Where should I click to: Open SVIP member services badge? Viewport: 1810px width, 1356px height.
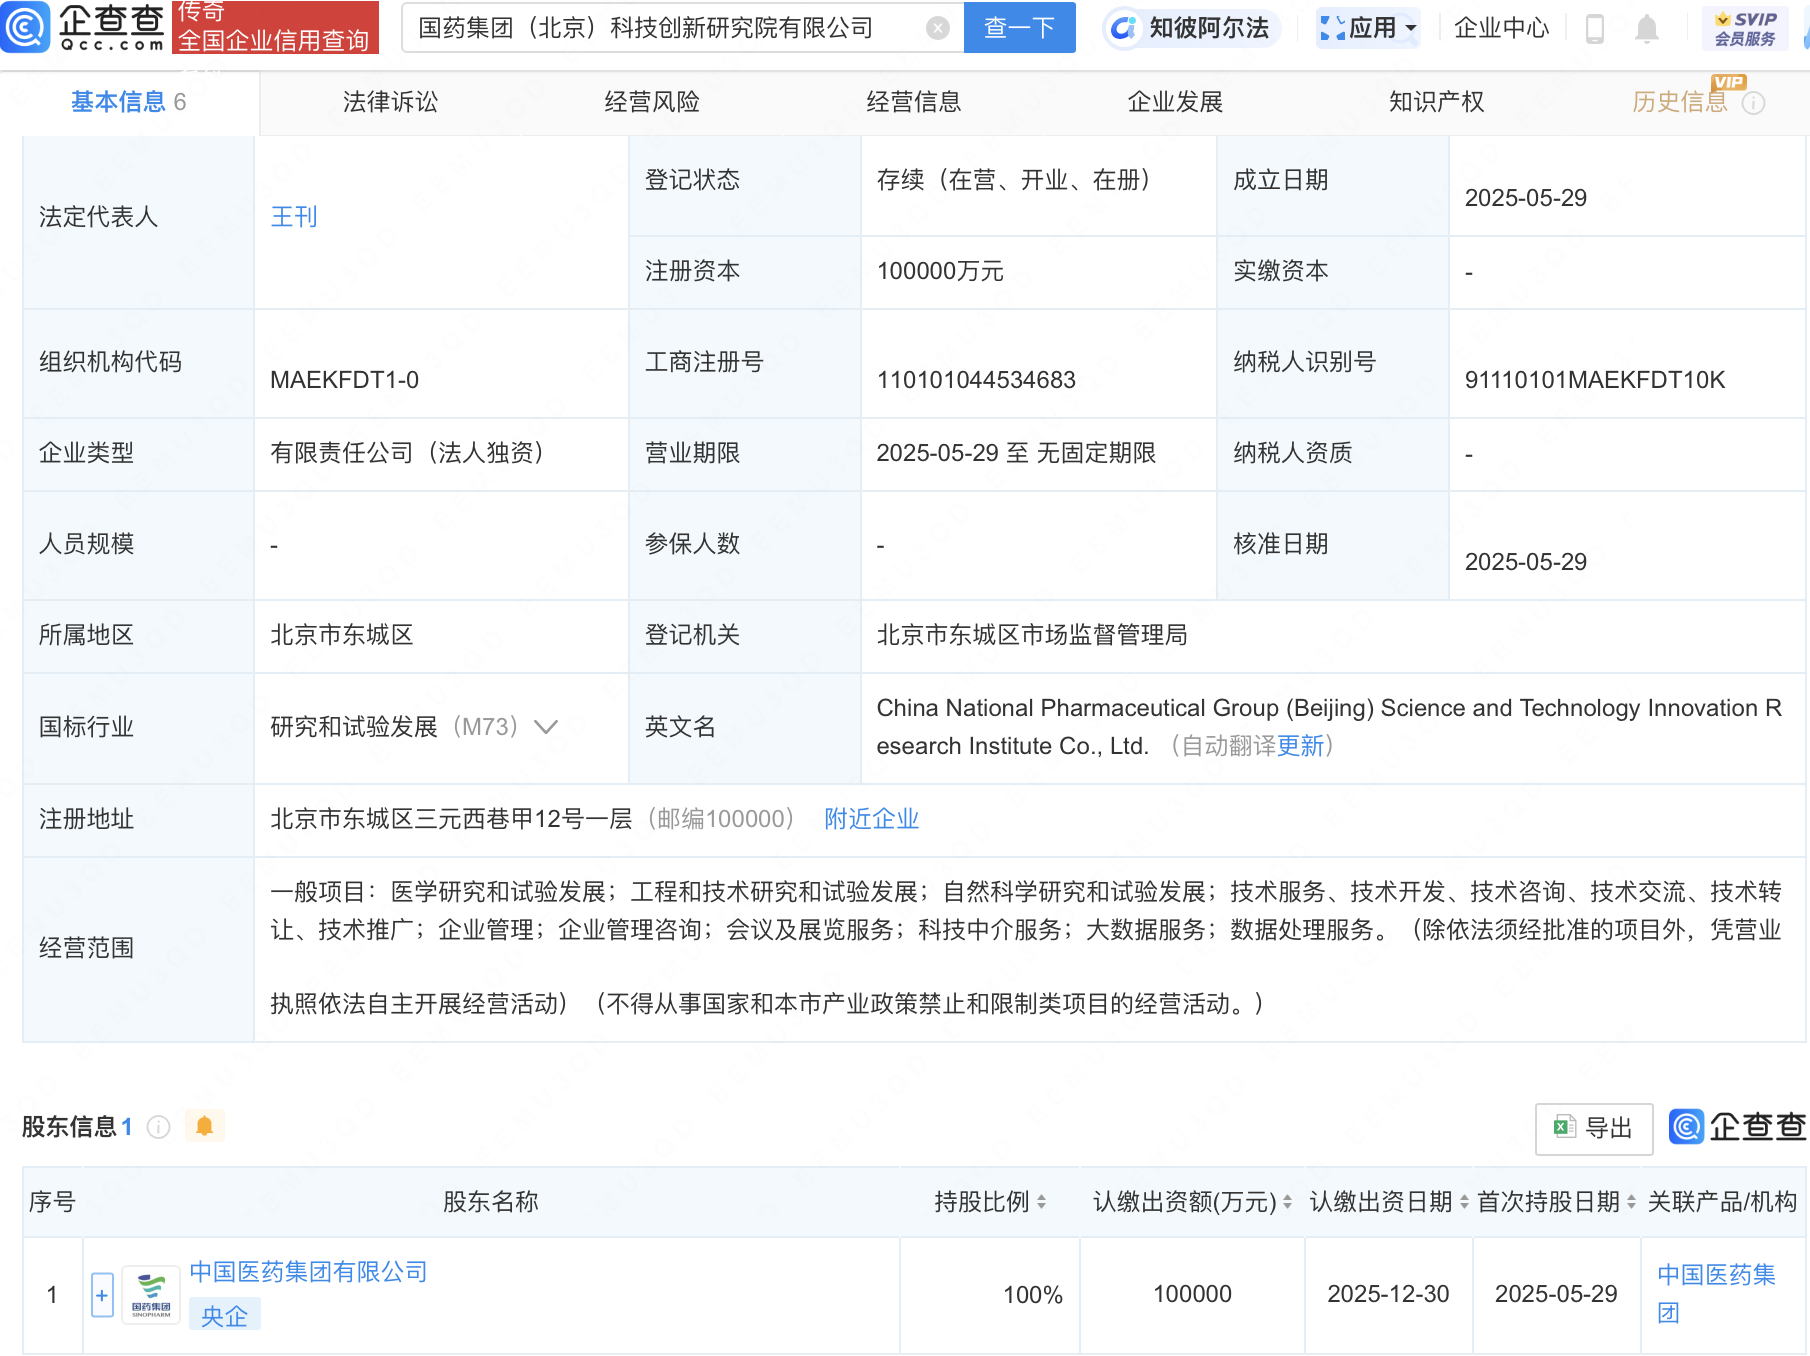click(1745, 28)
